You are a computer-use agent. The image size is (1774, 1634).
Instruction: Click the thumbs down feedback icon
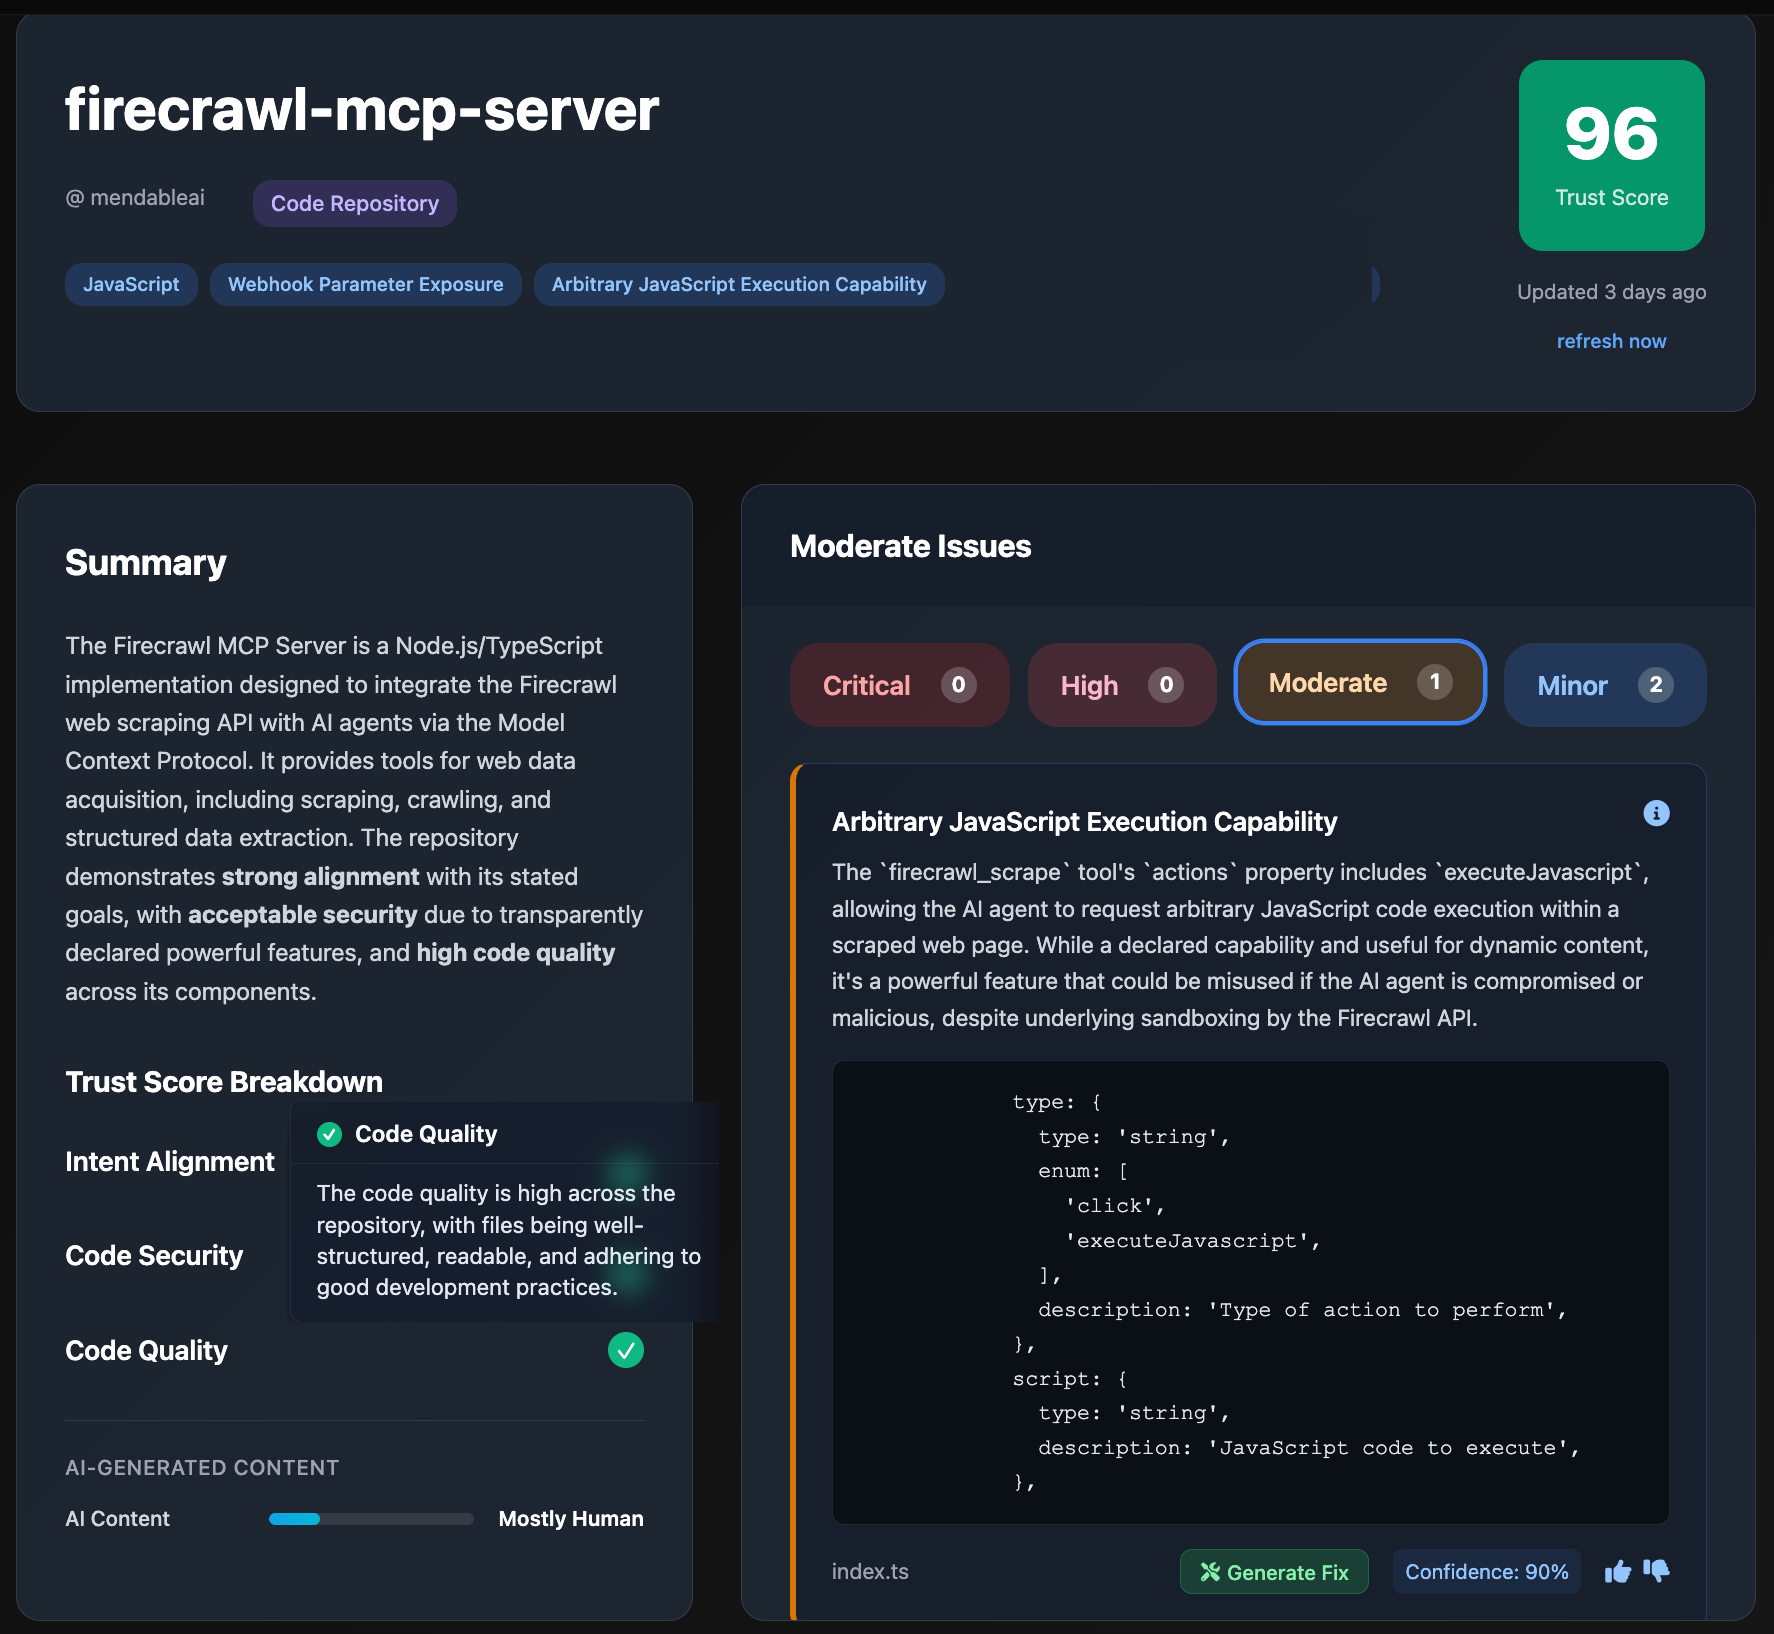[1656, 1571]
